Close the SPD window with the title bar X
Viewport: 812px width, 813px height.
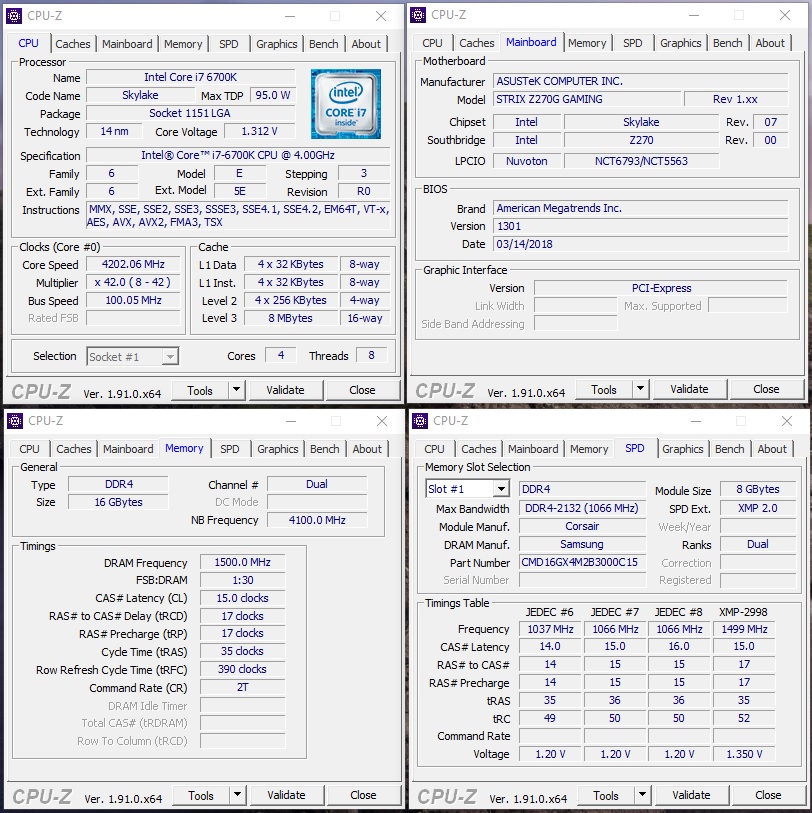788,421
